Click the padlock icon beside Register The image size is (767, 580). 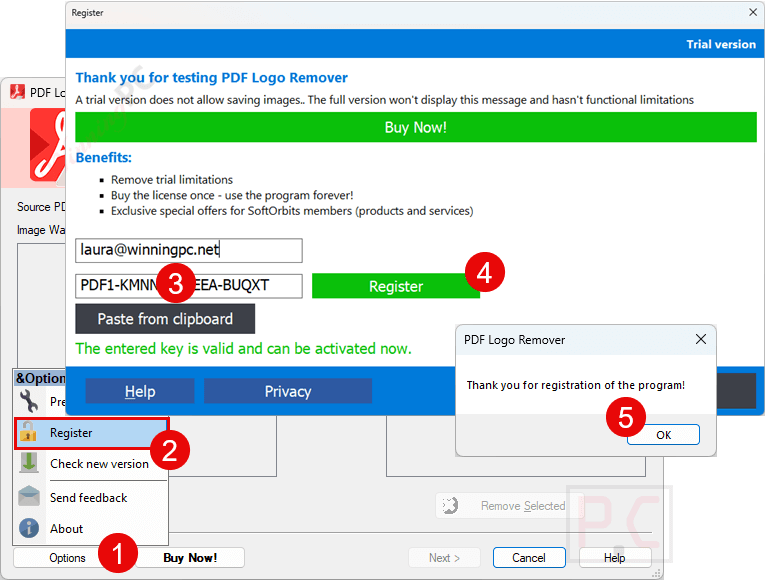tap(28, 432)
